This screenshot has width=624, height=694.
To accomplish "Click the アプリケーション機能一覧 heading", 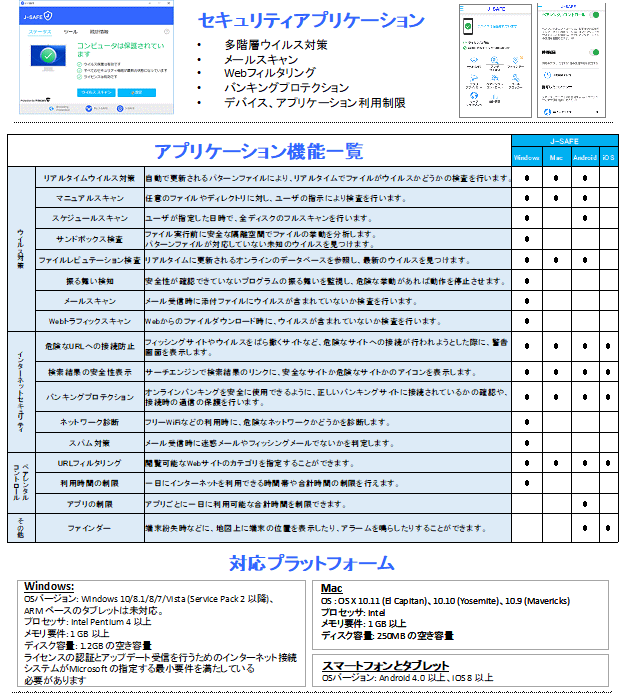I will (259, 151).
